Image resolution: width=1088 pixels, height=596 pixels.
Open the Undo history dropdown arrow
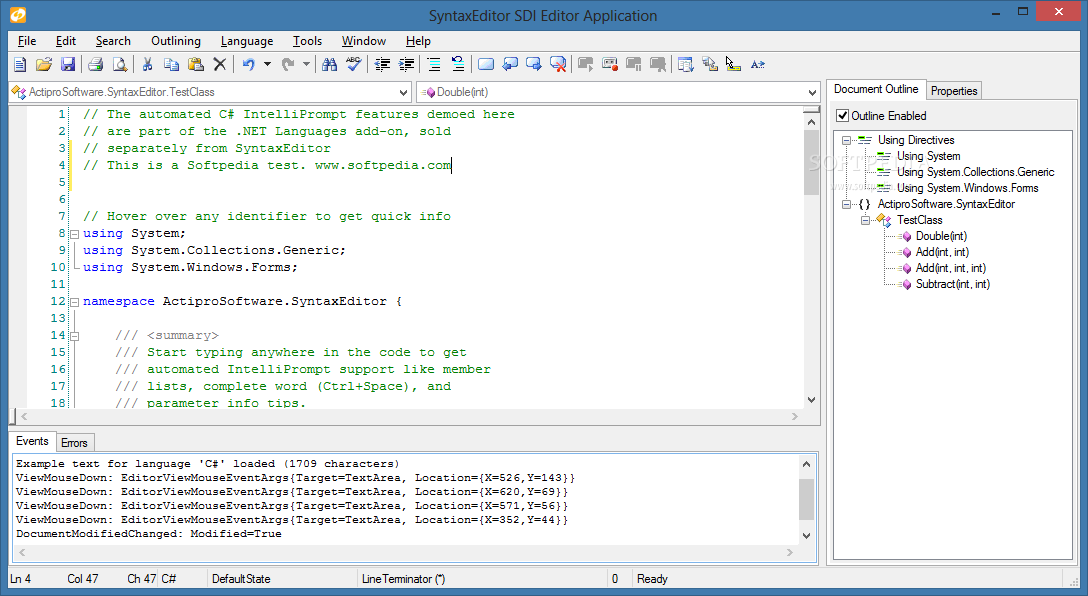point(266,65)
